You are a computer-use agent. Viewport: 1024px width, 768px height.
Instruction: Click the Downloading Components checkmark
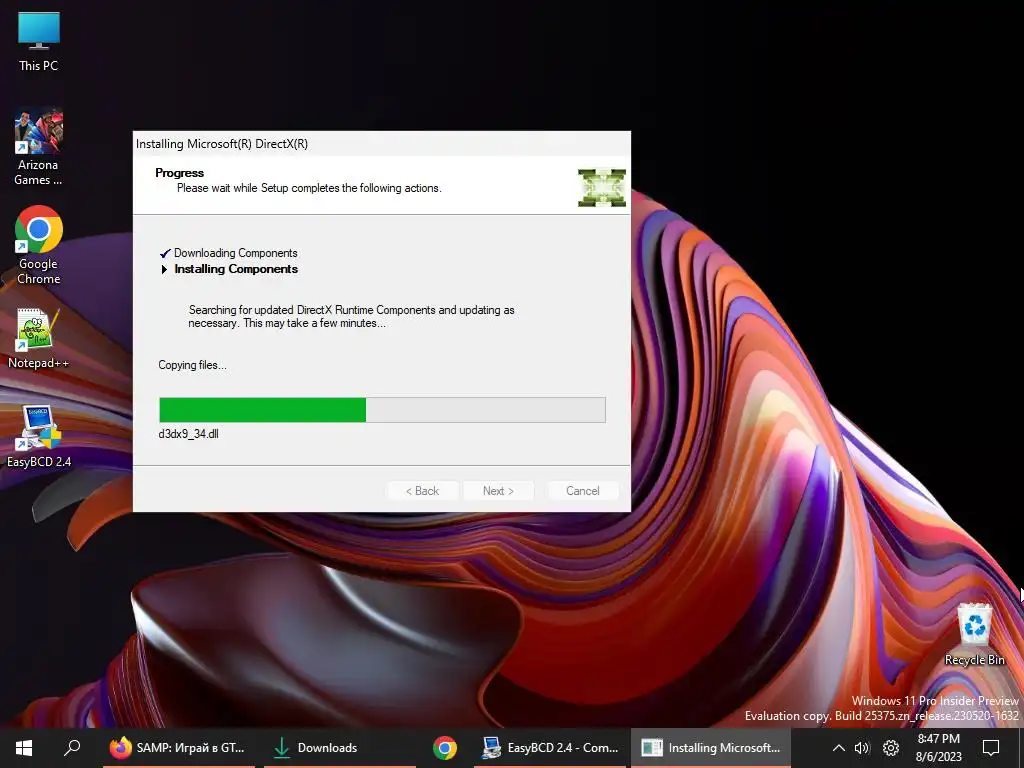(165, 253)
